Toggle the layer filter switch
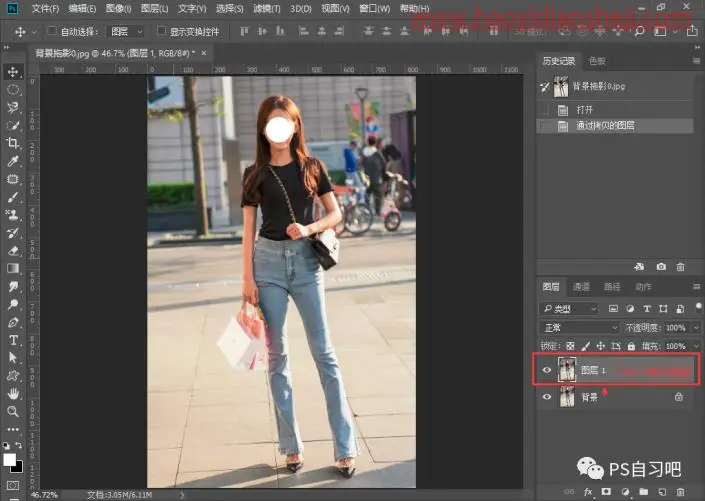705x501 pixels. coord(698,308)
